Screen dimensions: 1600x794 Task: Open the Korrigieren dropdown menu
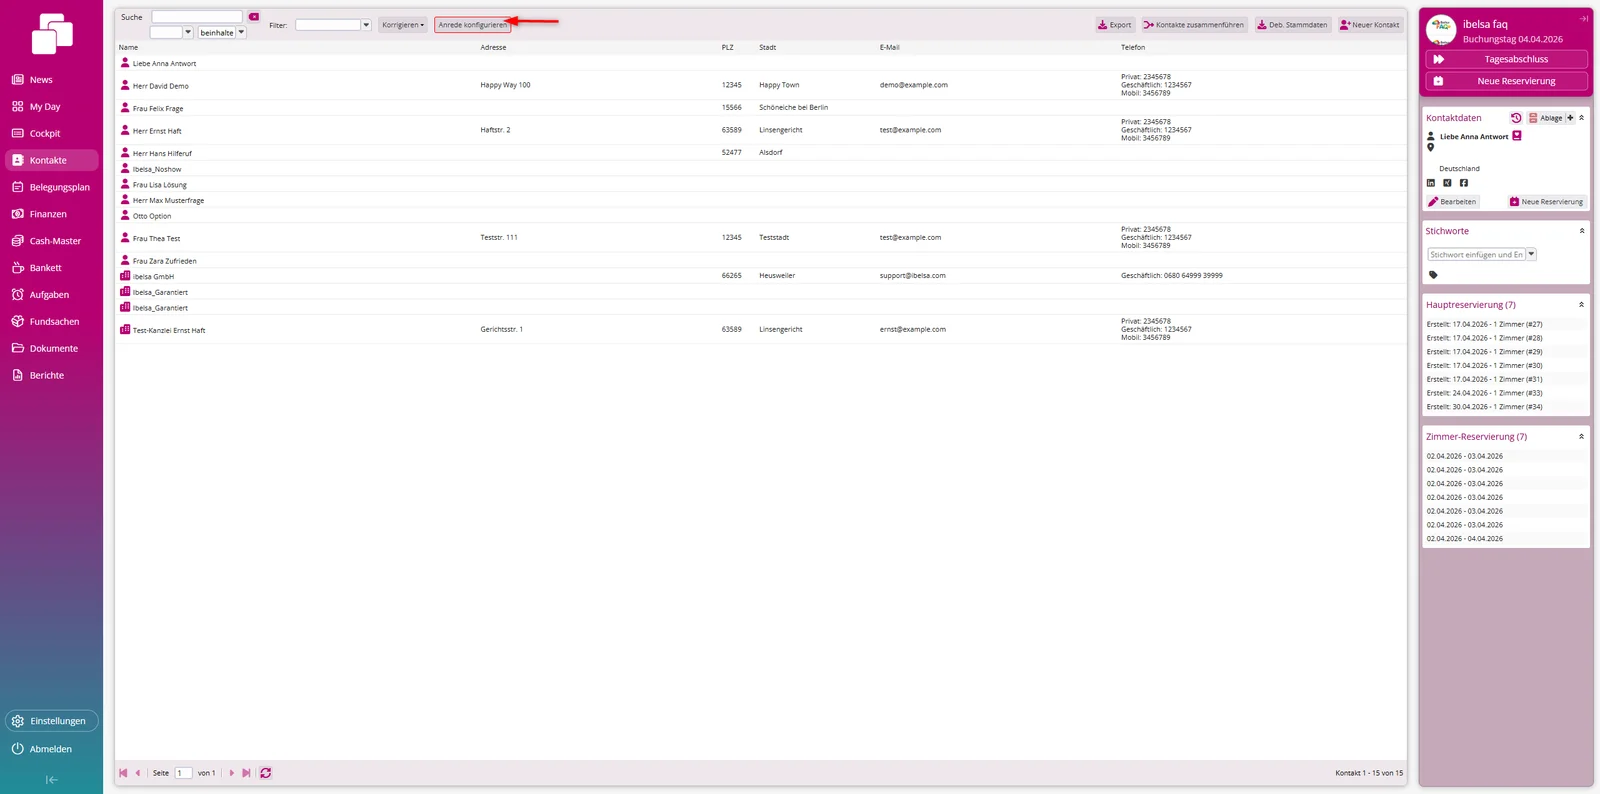[x=403, y=25]
